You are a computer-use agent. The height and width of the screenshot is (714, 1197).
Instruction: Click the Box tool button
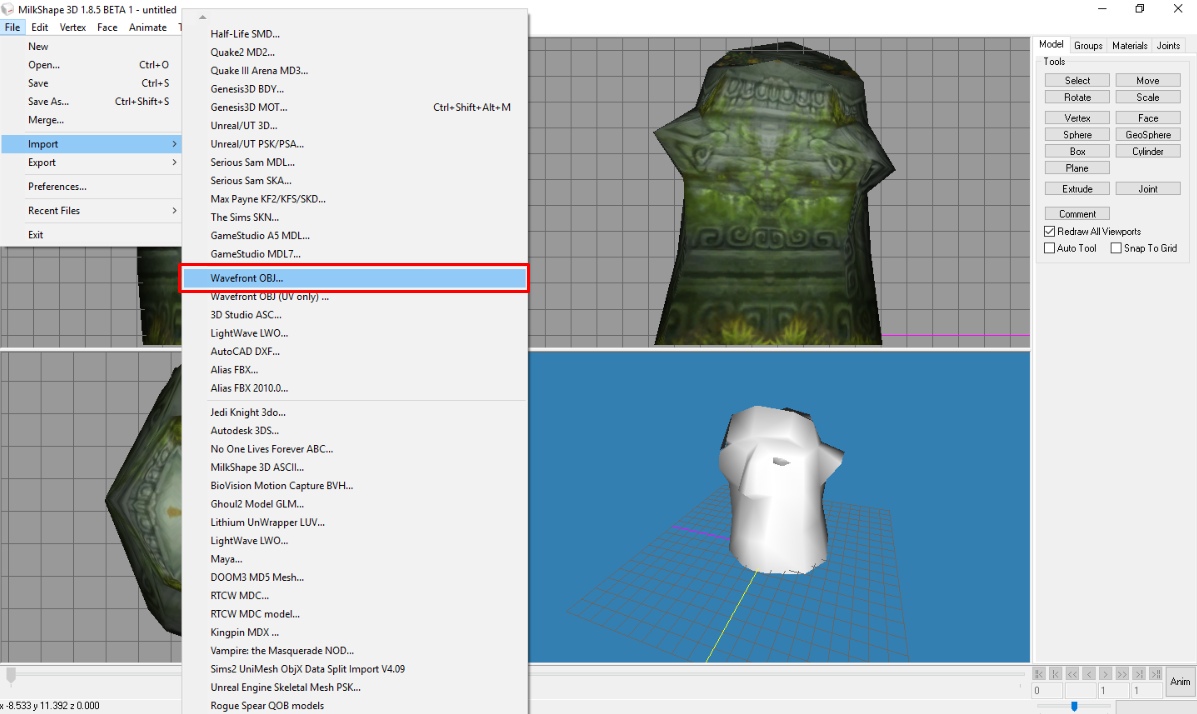coord(1077,151)
